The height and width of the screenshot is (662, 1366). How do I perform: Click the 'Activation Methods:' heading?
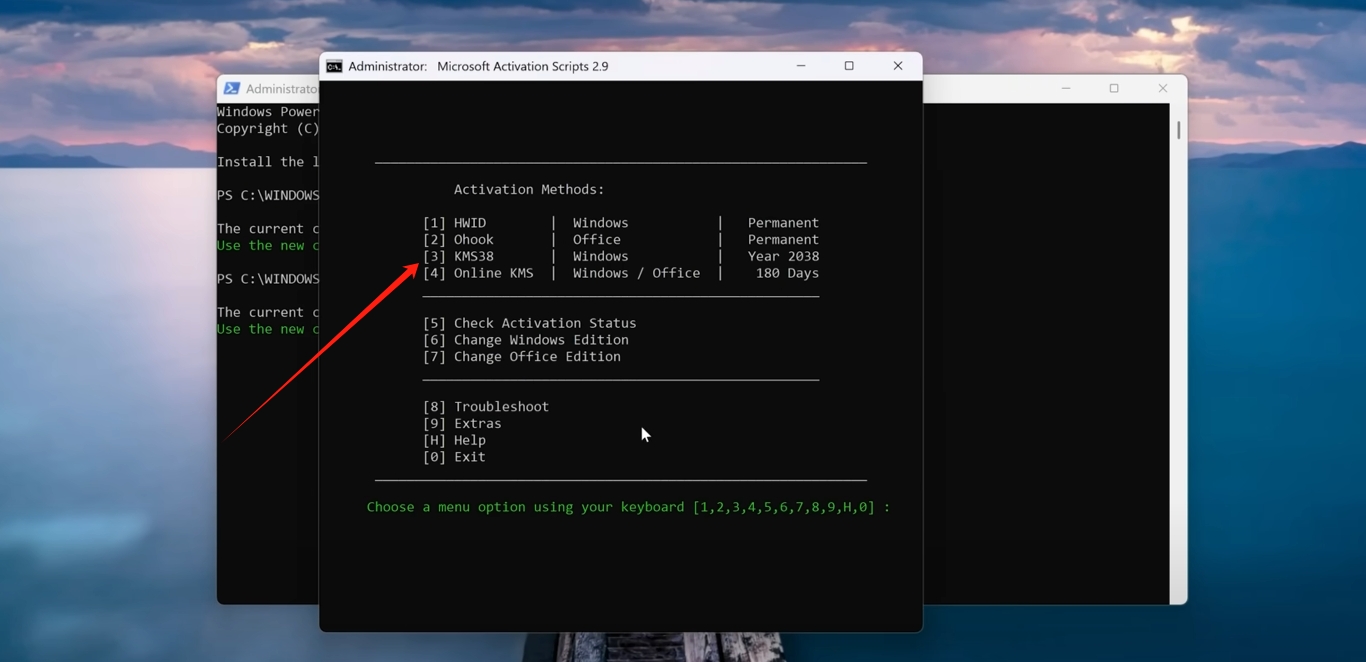coord(529,190)
